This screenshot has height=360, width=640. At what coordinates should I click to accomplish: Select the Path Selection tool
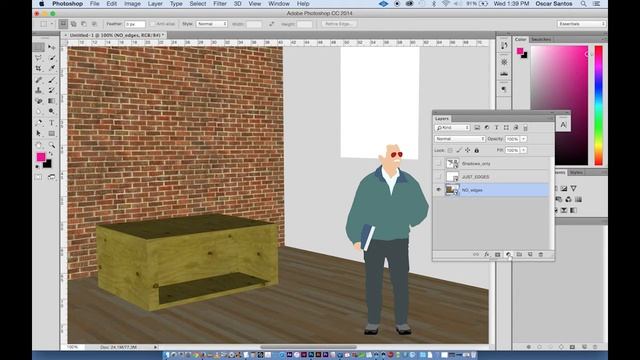click(39, 133)
